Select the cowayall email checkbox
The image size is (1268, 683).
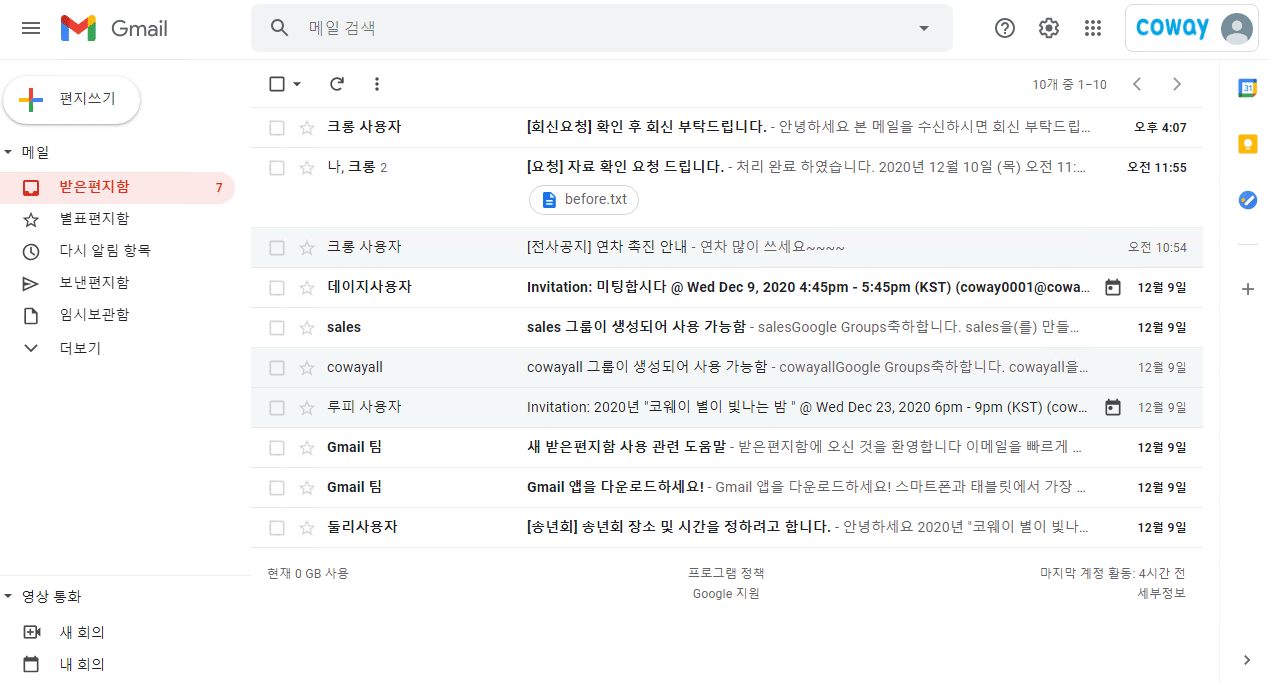(x=277, y=368)
